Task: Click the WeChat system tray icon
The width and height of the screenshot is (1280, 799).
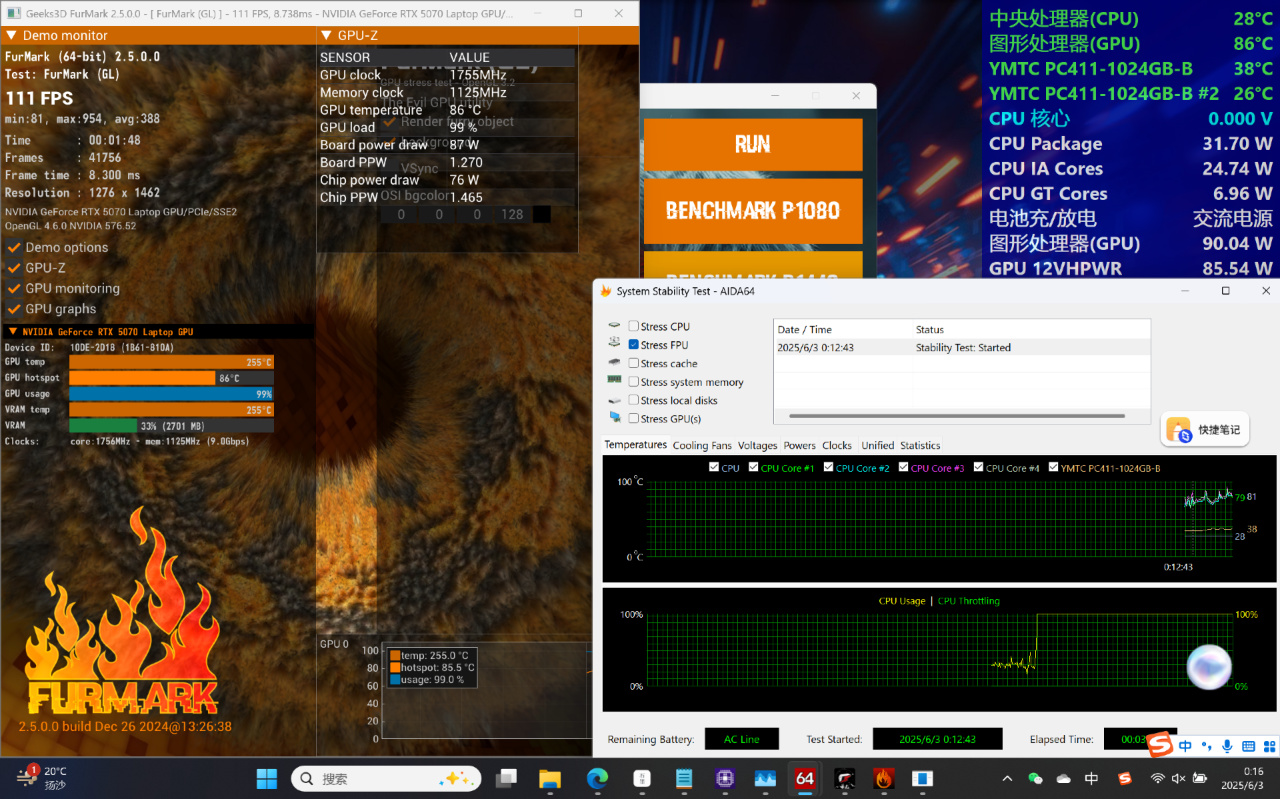Action: [1035, 779]
